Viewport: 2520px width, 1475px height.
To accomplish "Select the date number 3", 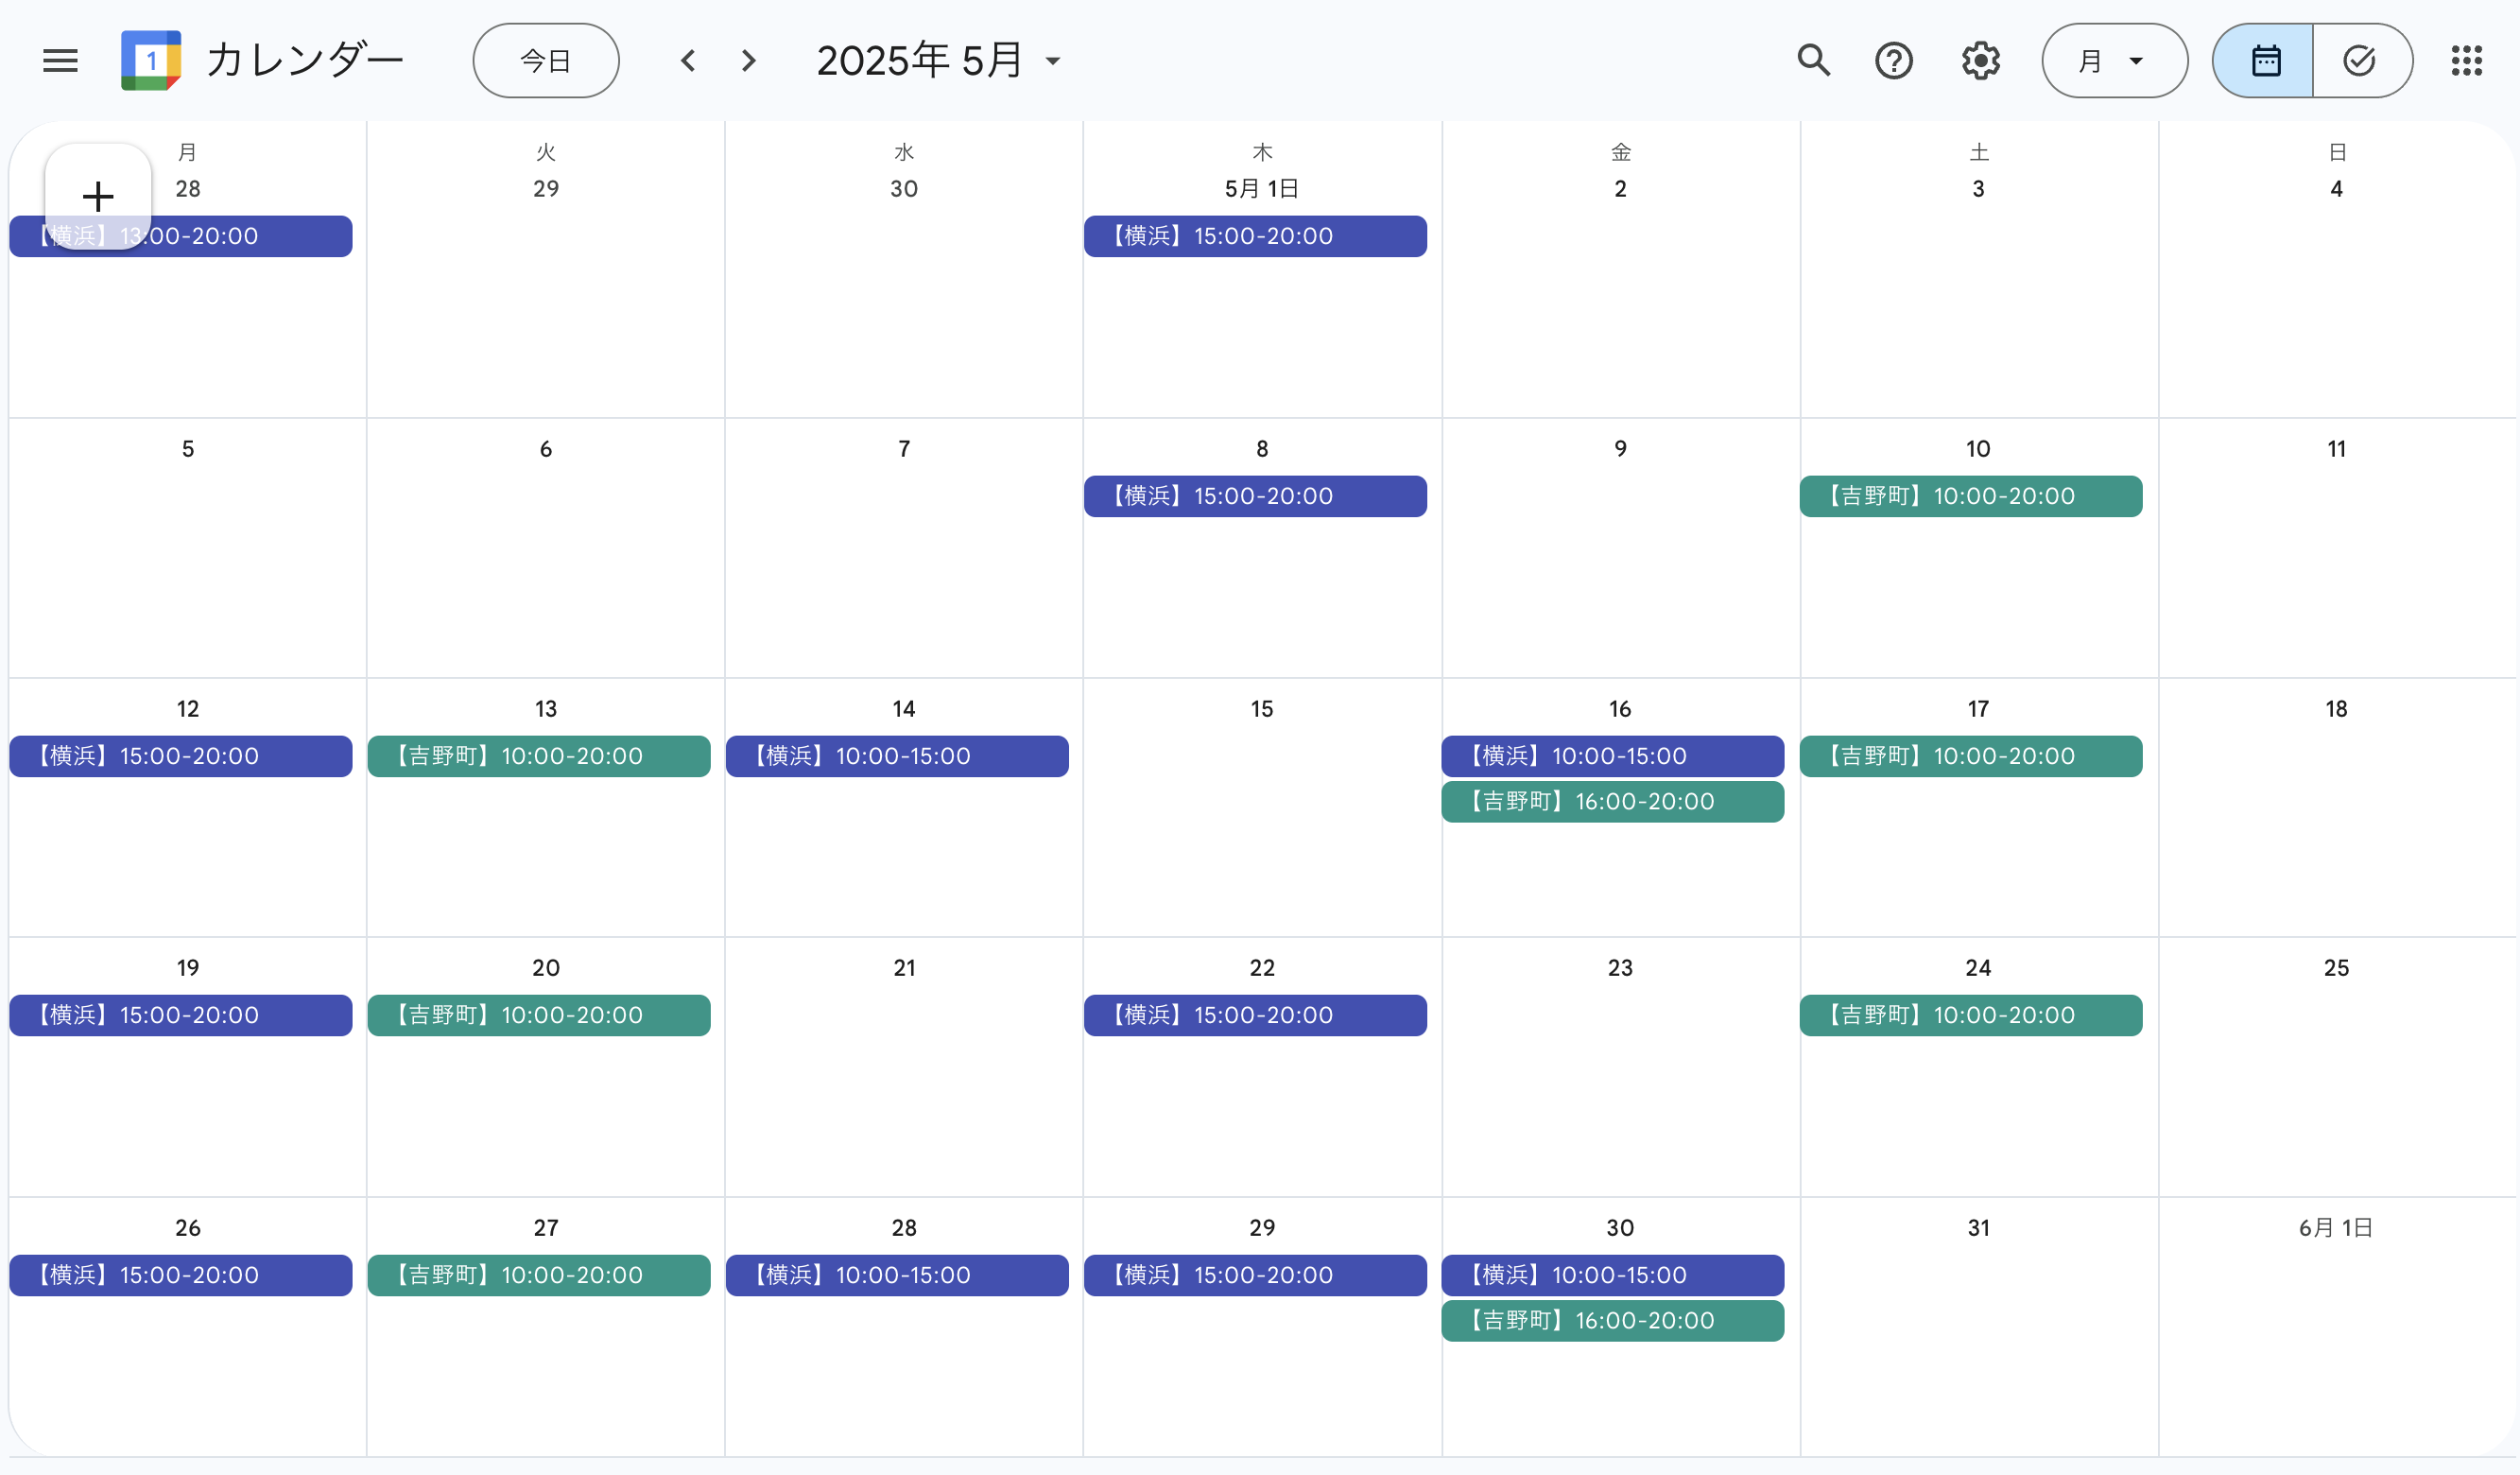I will click(x=1978, y=189).
